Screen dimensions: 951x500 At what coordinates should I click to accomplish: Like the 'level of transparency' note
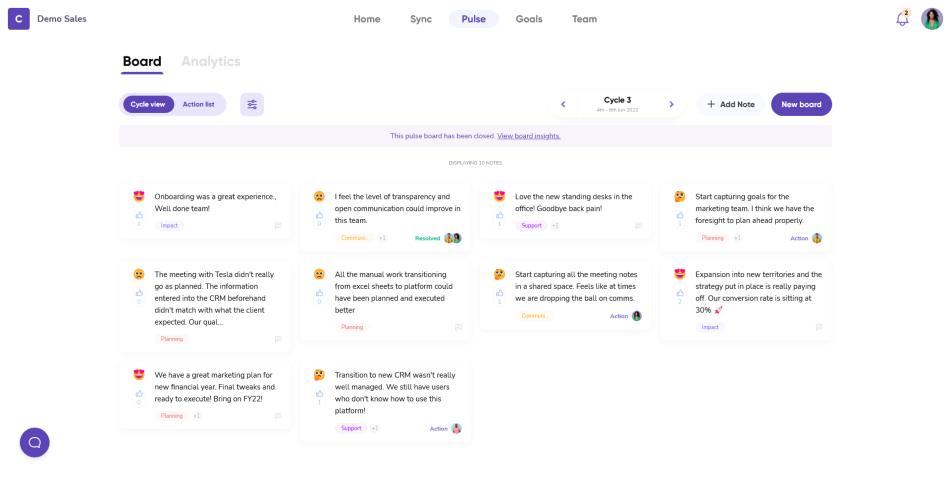click(x=319, y=215)
